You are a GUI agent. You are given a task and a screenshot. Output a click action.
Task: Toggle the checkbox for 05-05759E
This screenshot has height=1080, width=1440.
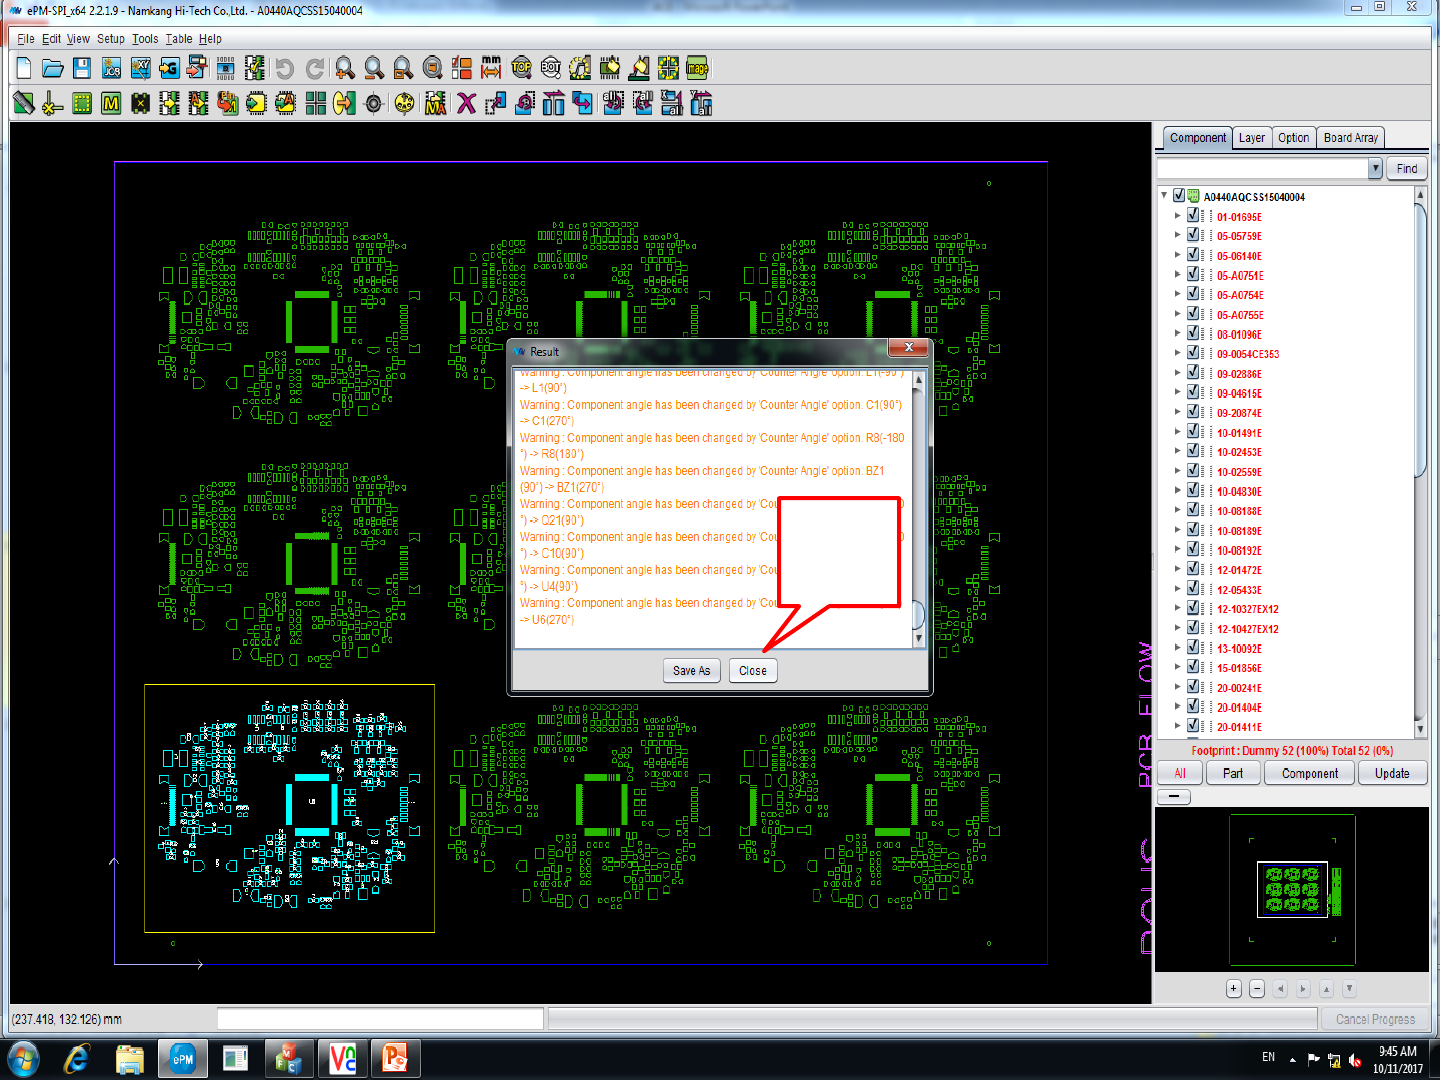1193,235
